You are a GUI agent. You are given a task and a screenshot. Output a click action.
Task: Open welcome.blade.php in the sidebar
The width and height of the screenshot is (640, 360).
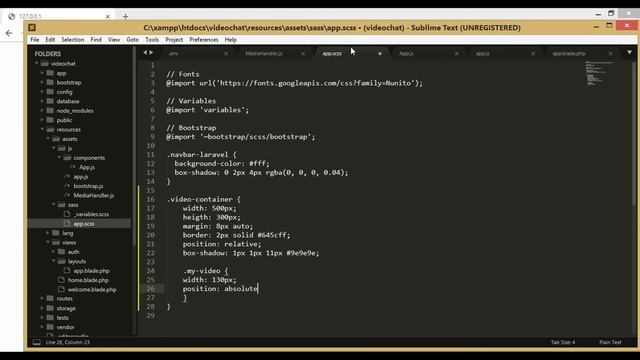click(92, 289)
